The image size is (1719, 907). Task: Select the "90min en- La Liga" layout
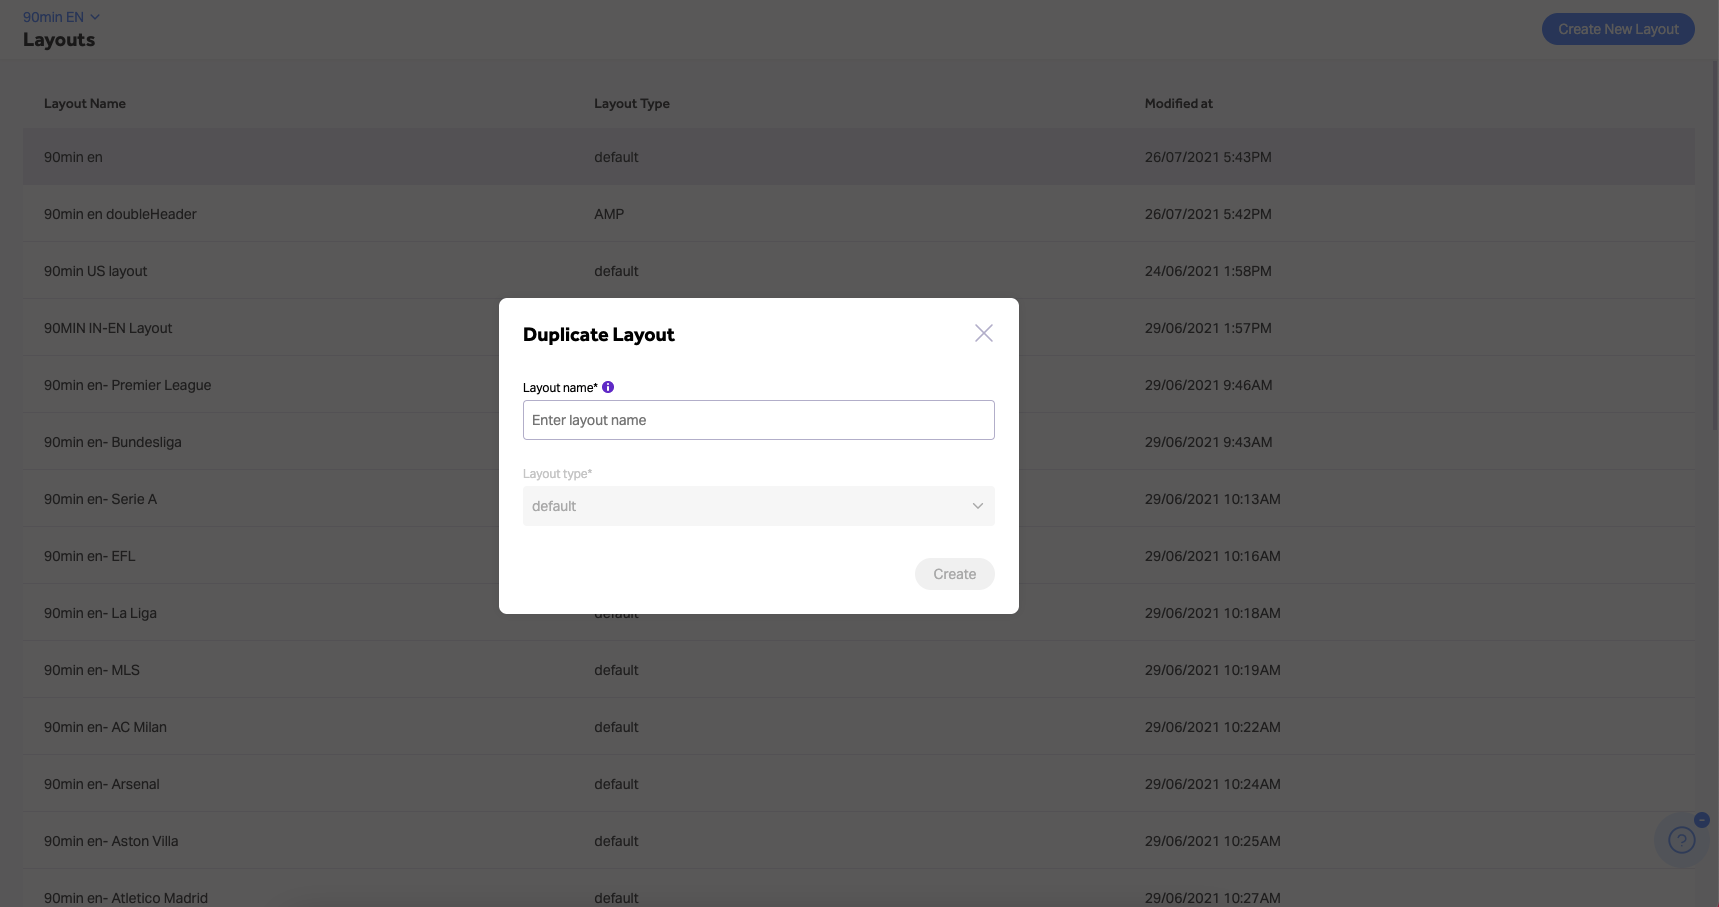[x=100, y=613]
